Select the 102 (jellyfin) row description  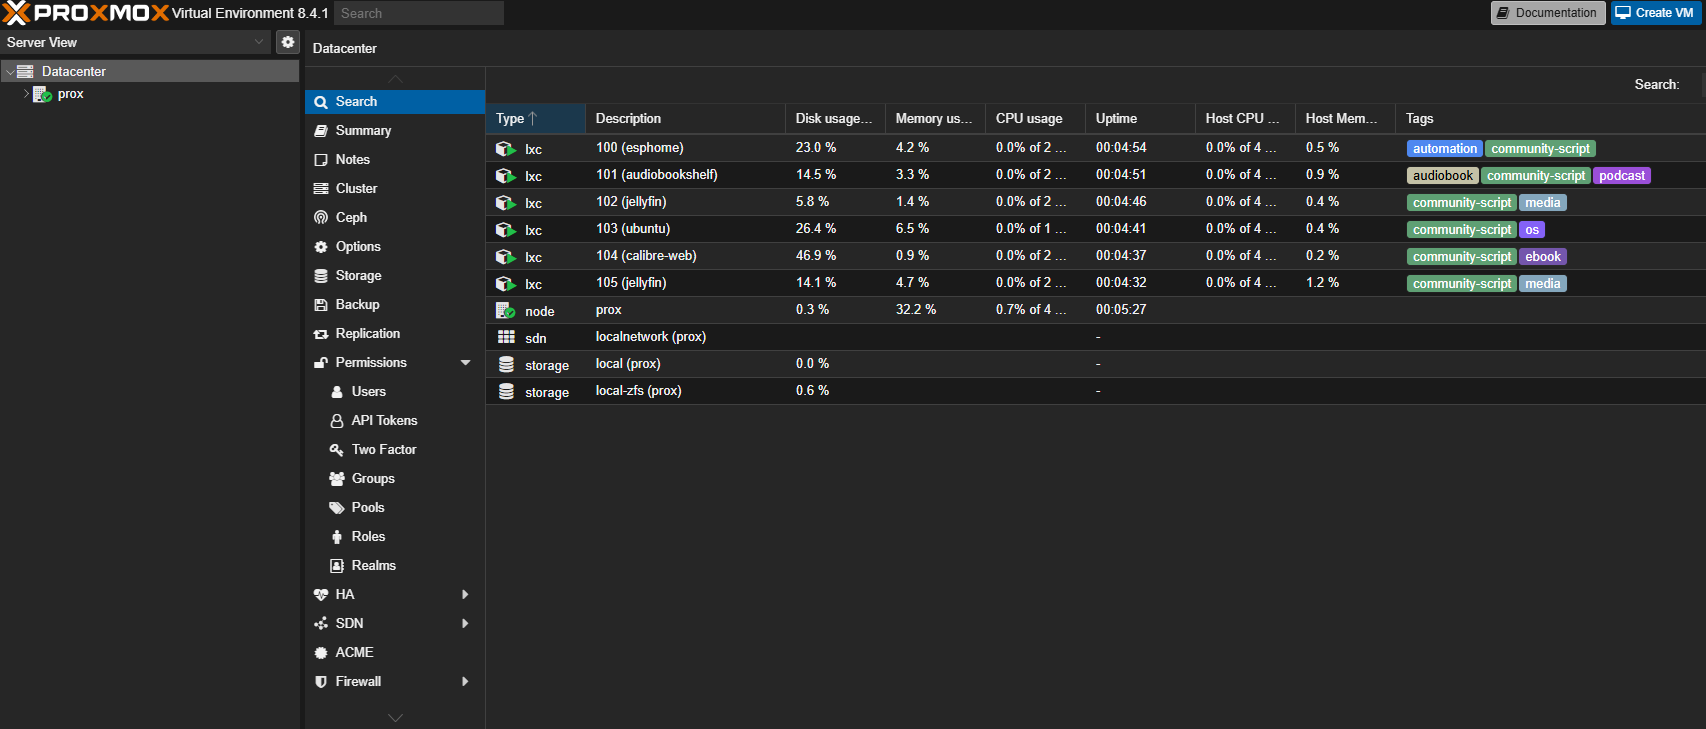(631, 202)
